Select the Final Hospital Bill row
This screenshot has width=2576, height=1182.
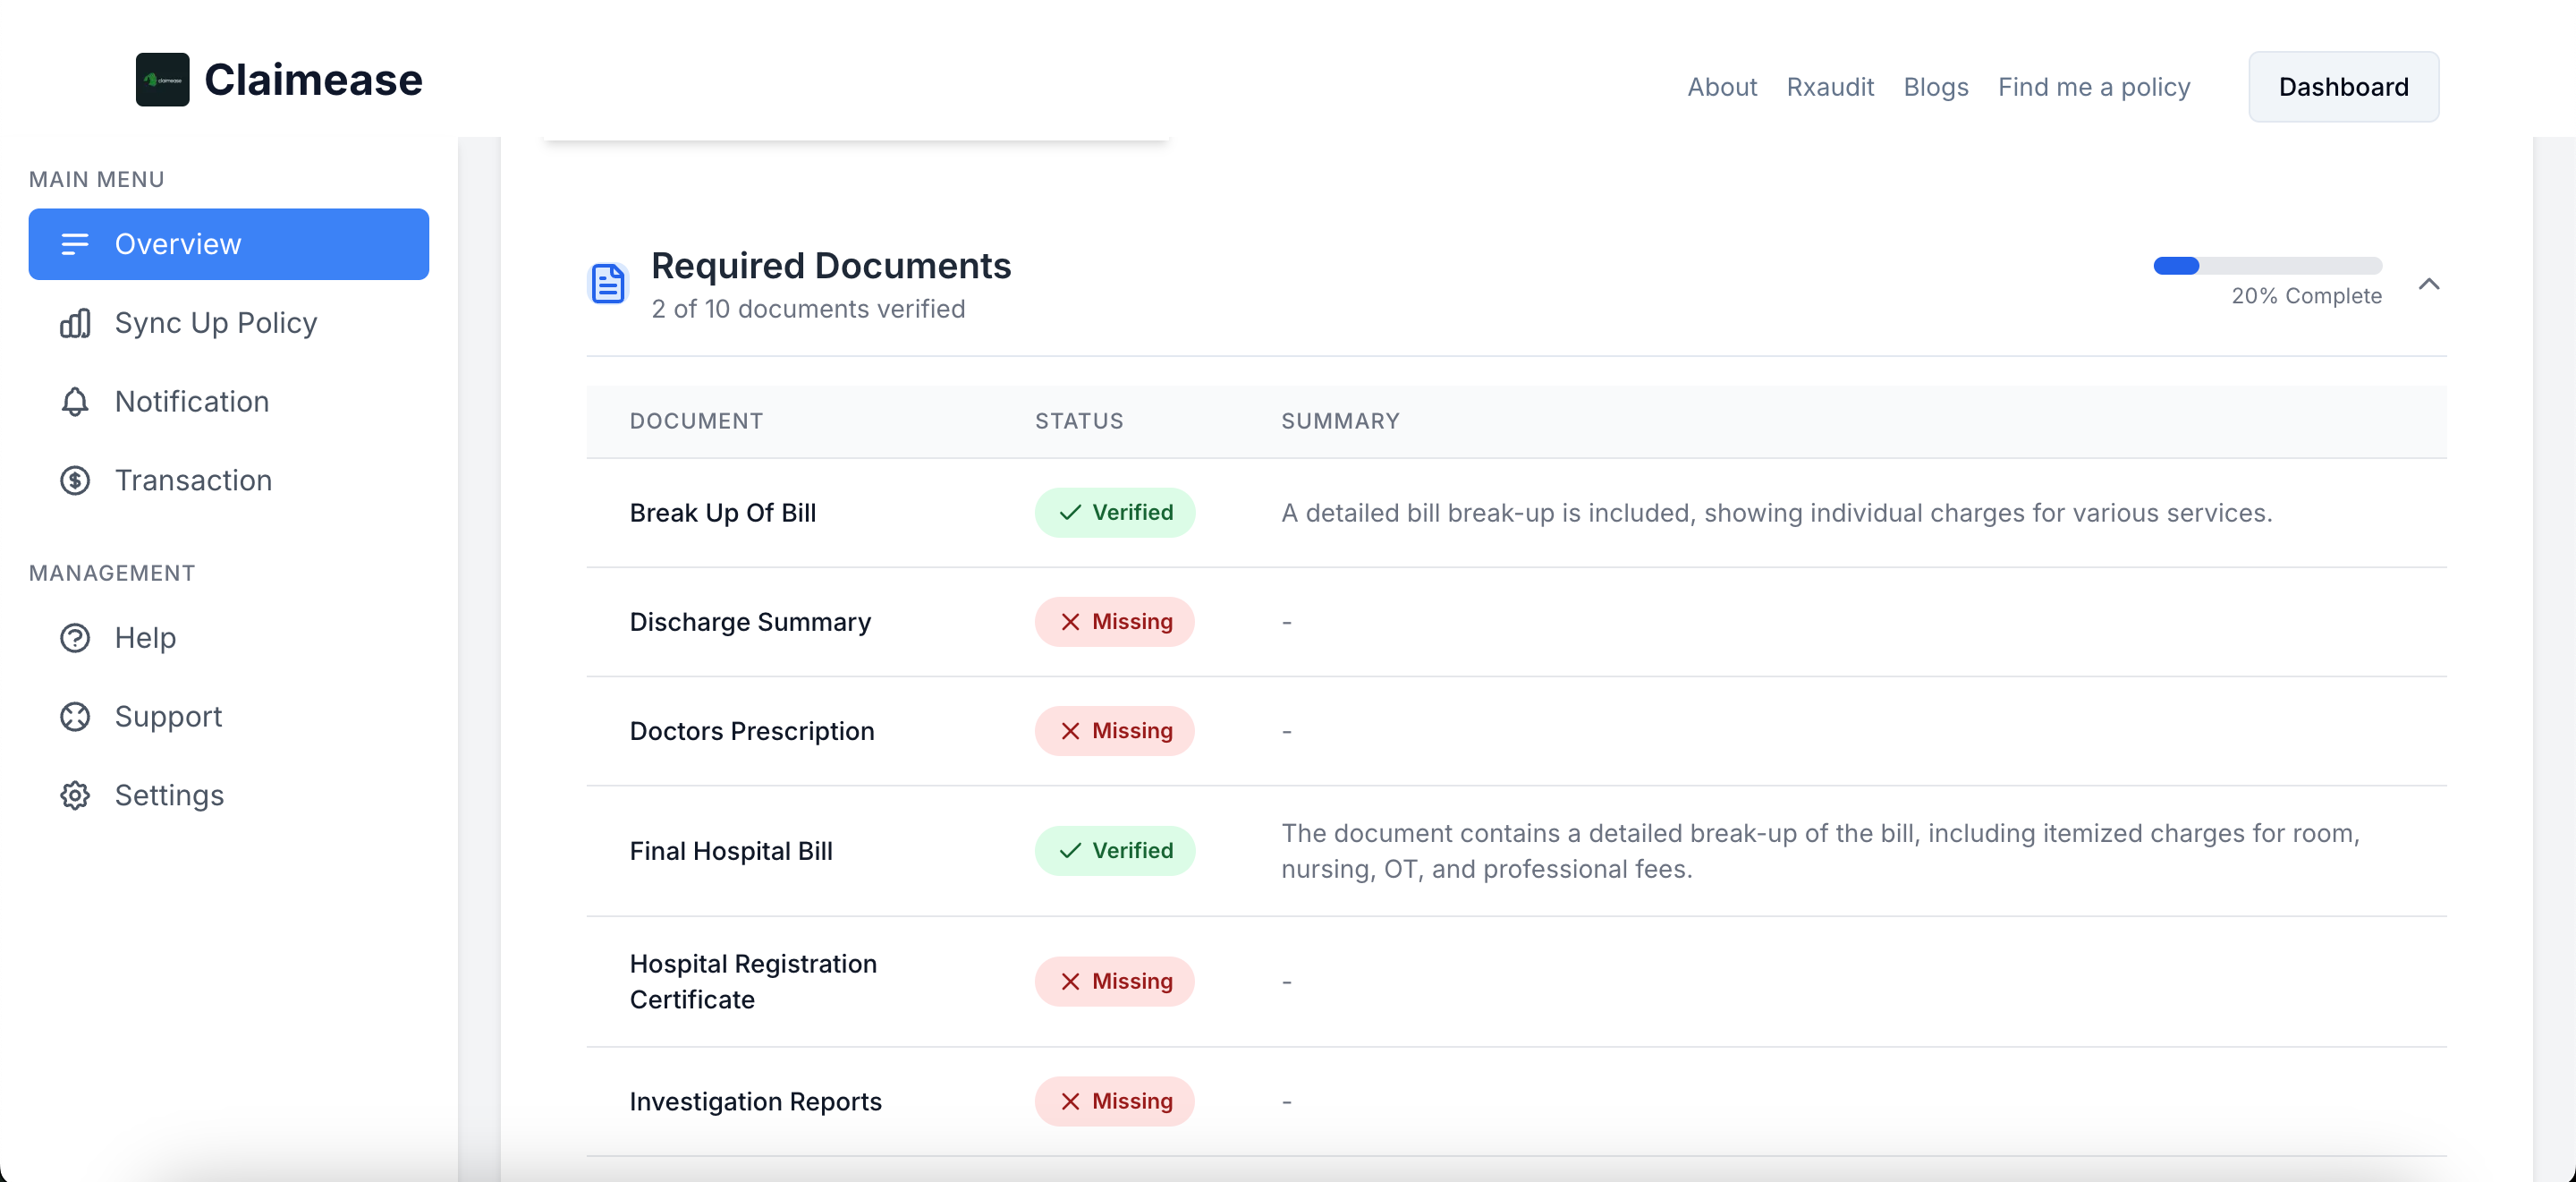coord(1516,851)
